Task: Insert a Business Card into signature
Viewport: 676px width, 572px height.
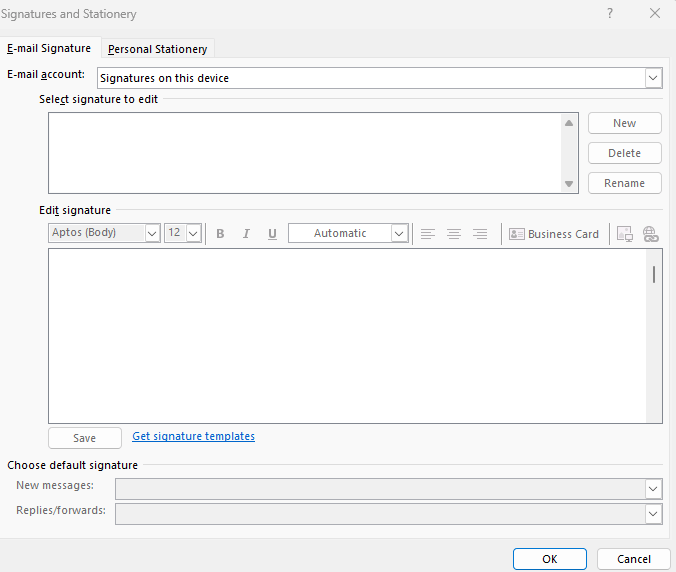Action: pyautogui.click(x=554, y=234)
